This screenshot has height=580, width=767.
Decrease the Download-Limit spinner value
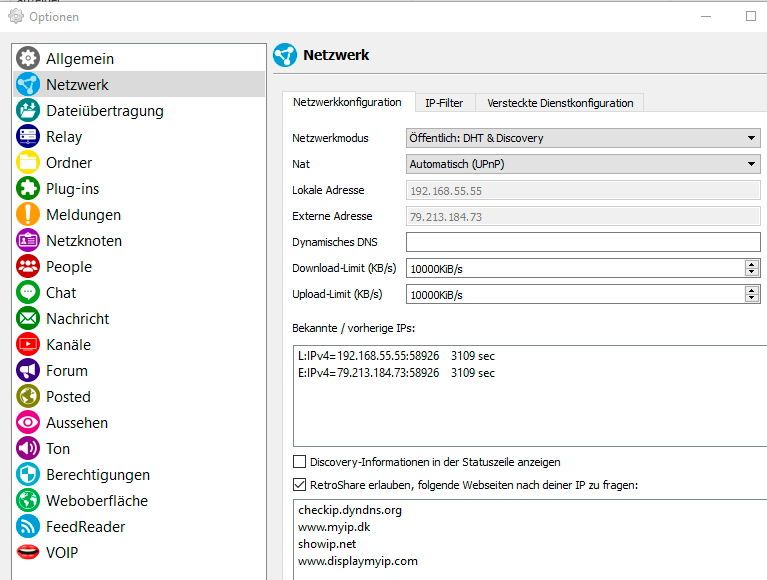(x=752, y=272)
